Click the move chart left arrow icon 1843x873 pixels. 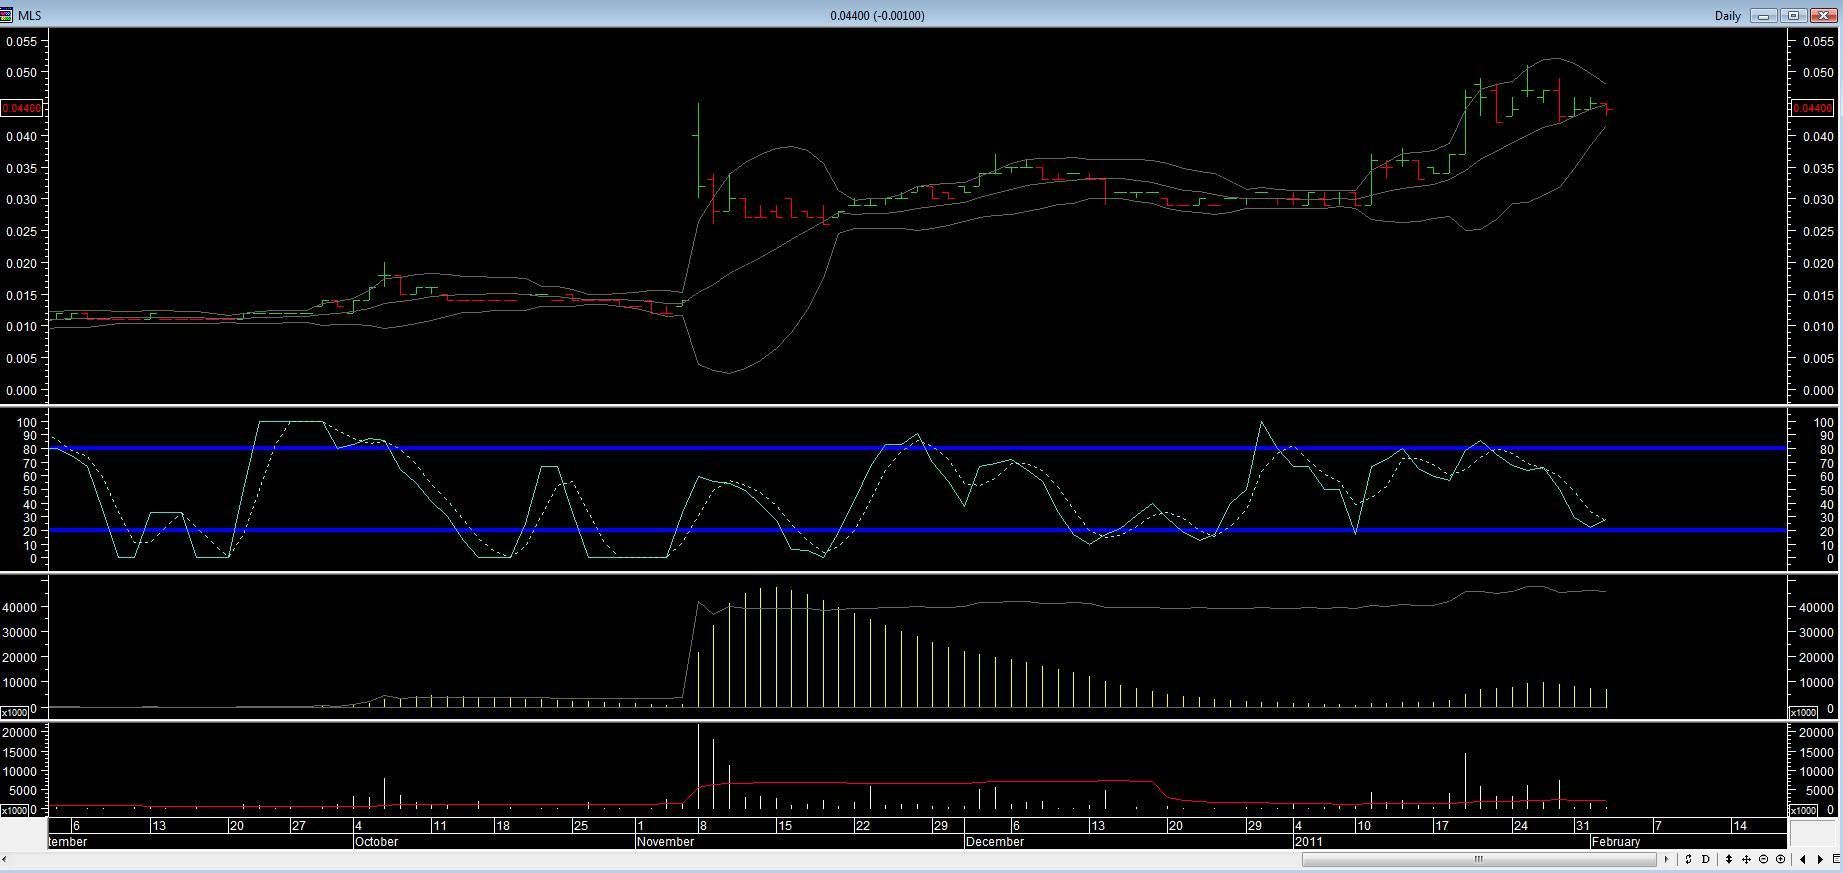tap(1802, 859)
